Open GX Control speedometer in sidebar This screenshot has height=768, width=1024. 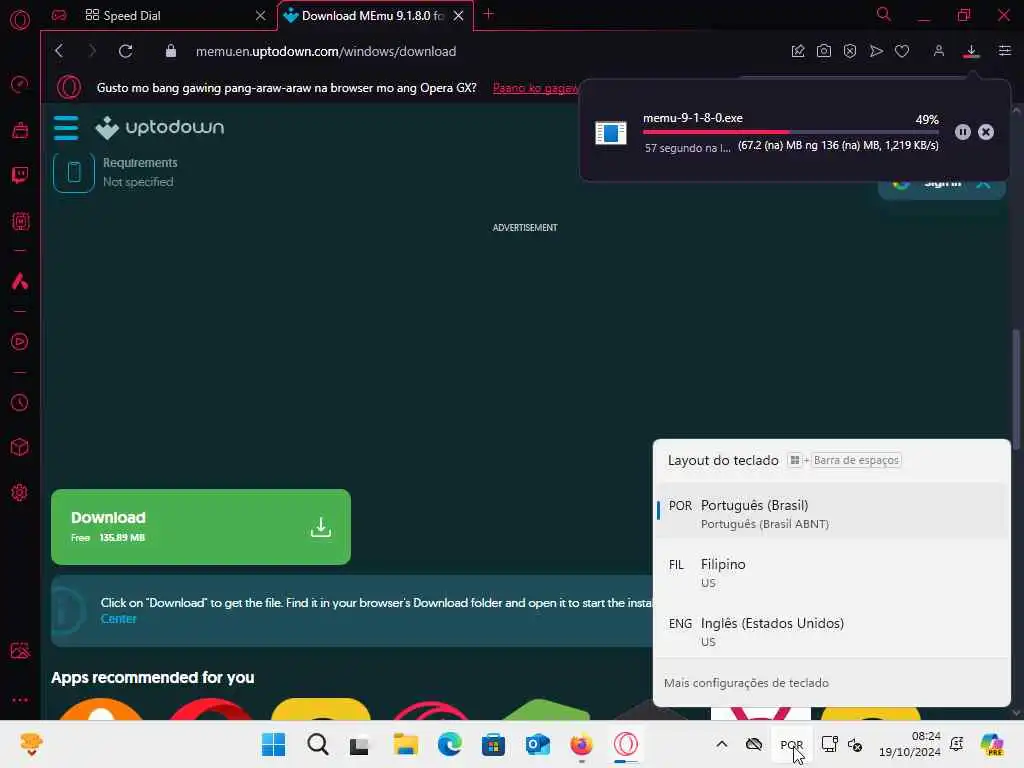point(20,84)
